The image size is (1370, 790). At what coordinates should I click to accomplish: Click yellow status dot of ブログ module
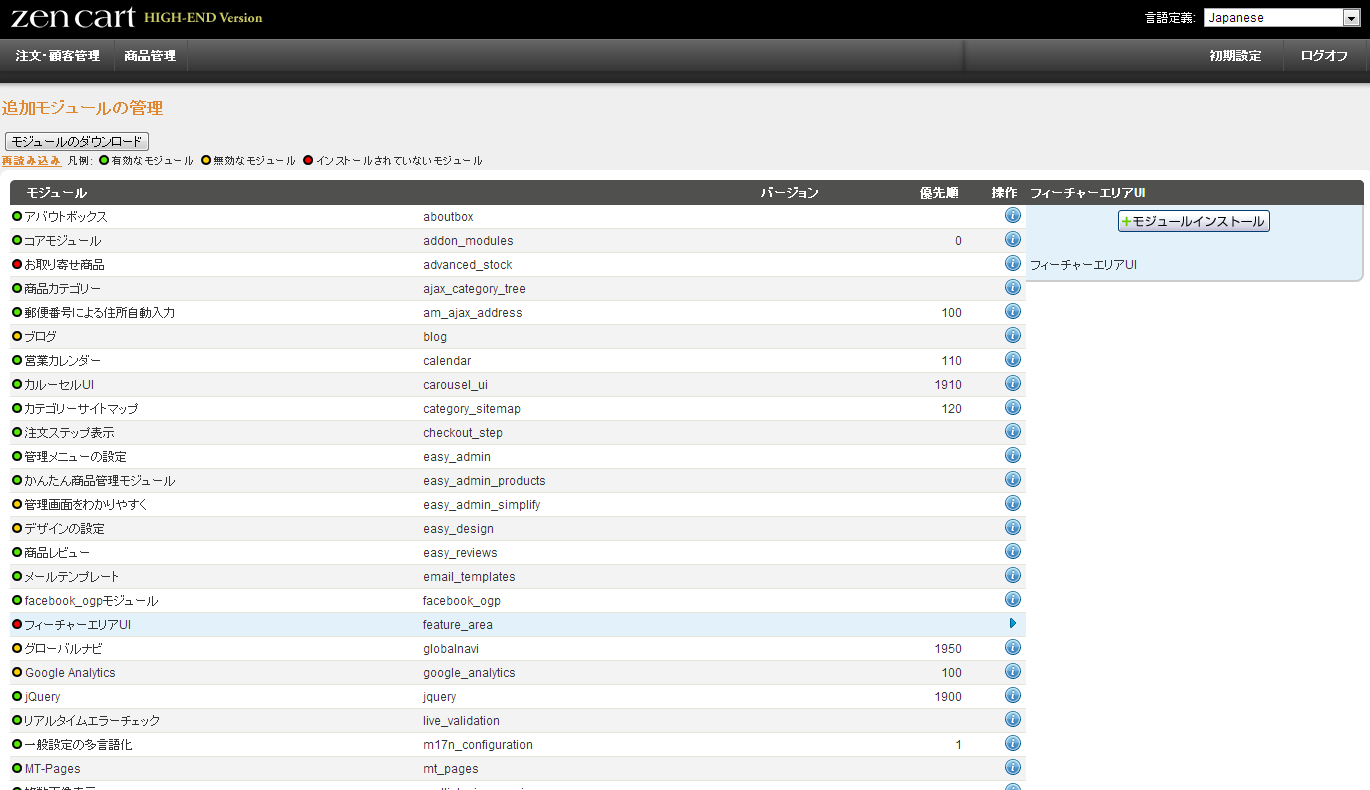coord(17,337)
